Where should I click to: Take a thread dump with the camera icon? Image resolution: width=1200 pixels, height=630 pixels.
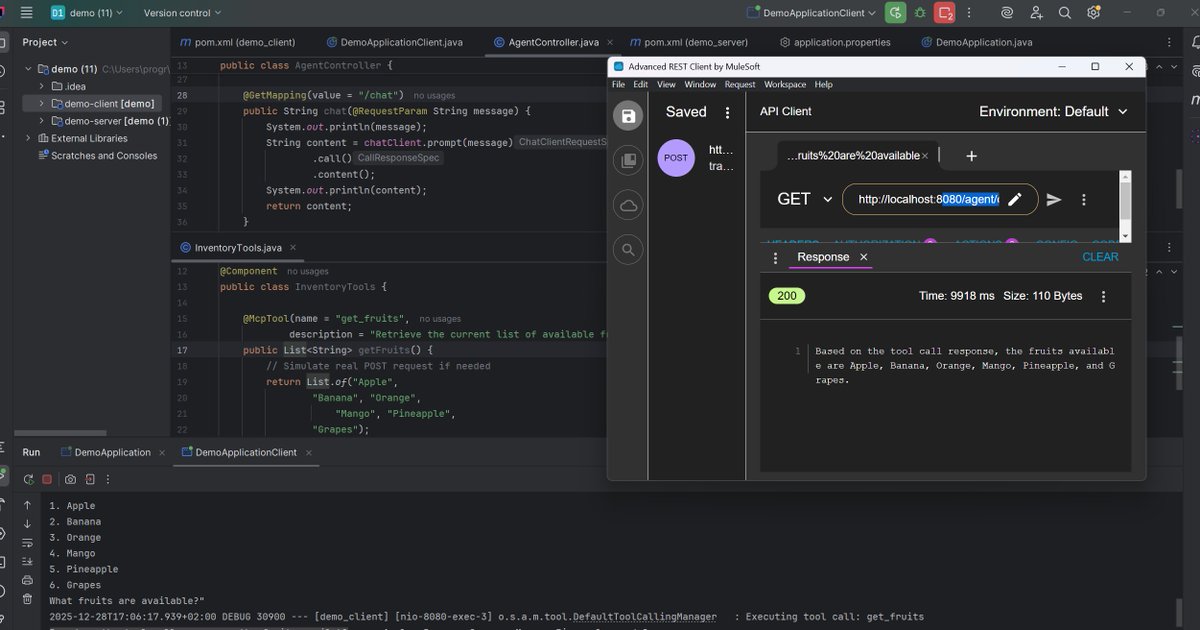(70, 480)
